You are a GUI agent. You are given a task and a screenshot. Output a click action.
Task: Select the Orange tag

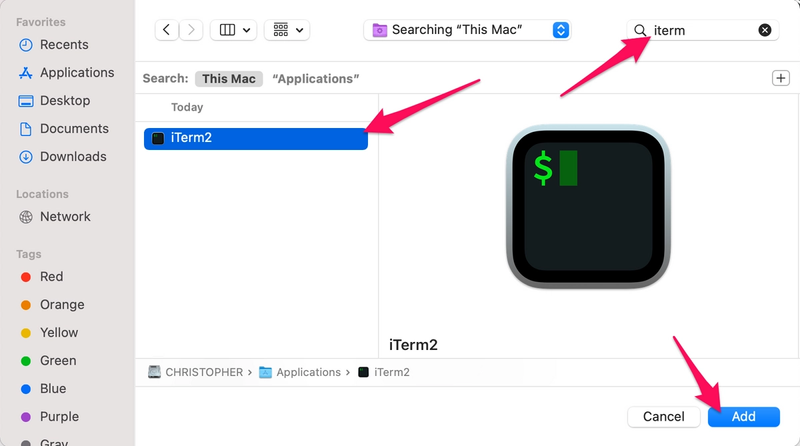click(x=62, y=305)
